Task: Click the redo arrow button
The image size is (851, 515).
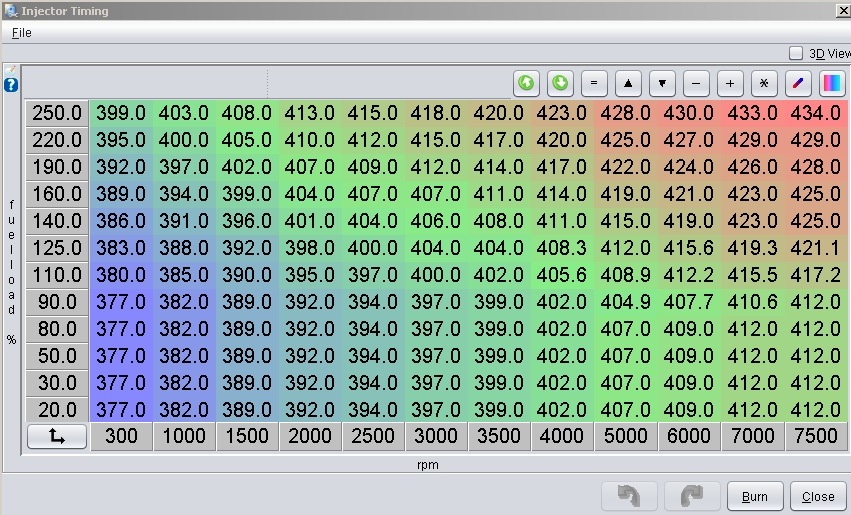Action: (x=692, y=496)
